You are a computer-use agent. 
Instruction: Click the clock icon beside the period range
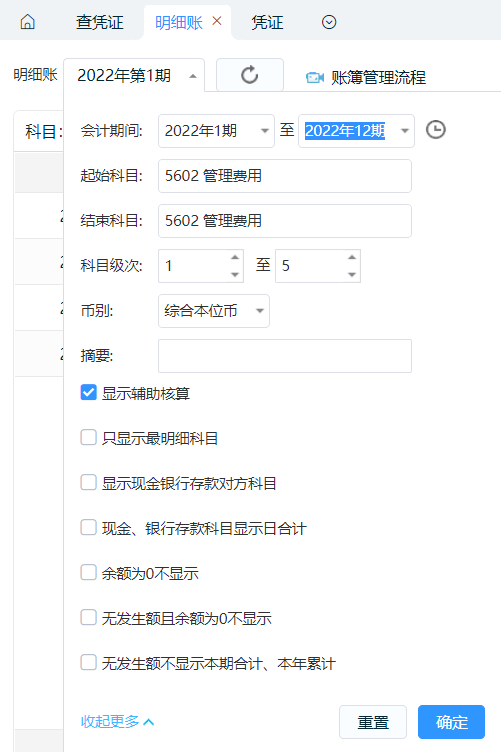pyautogui.click(x=436, y=130)
